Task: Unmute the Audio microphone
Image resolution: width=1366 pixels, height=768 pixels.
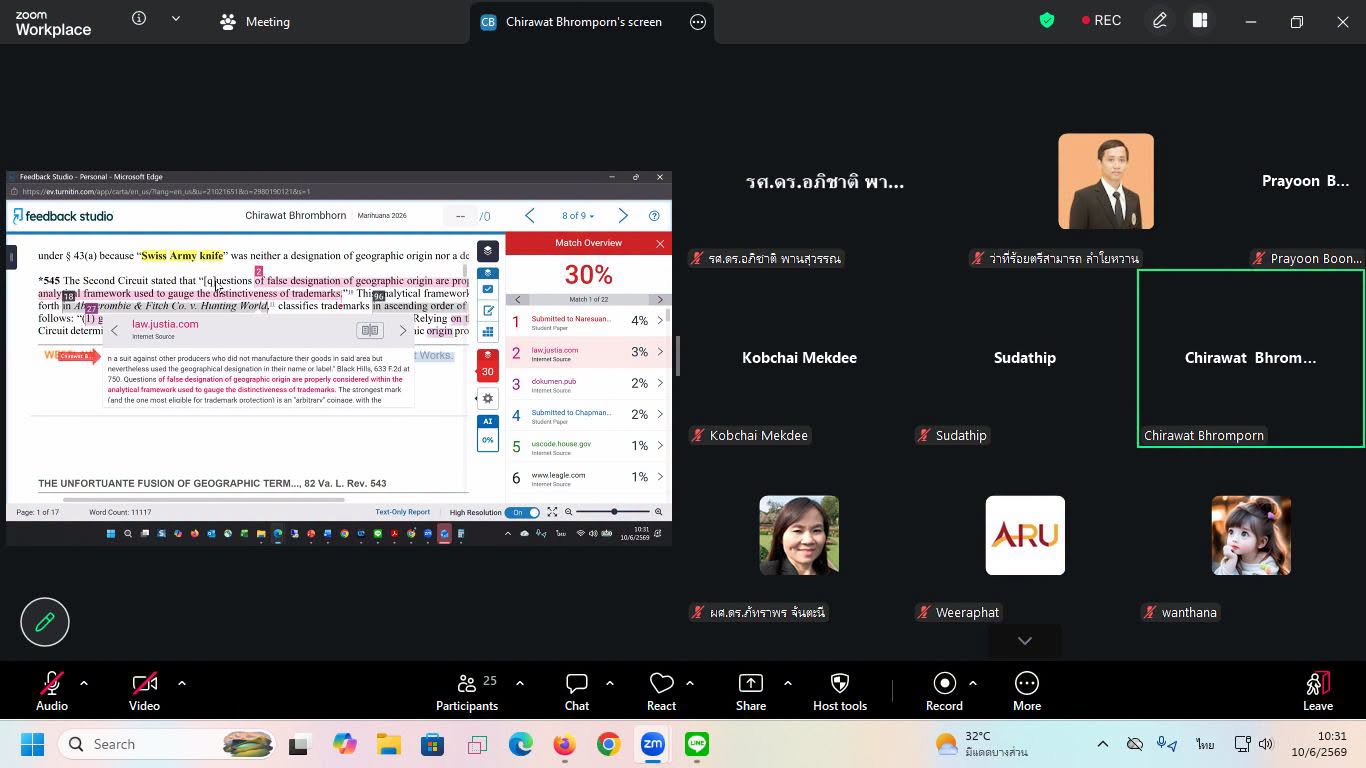Action: click(52, 683)
